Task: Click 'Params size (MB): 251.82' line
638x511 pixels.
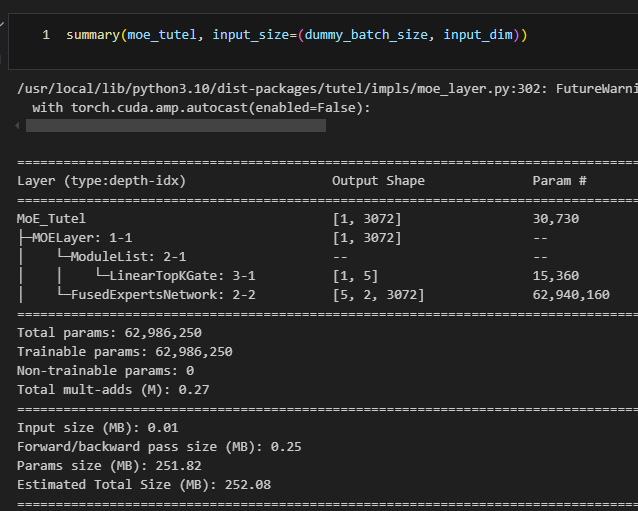Action: click(x=109, y=466)
